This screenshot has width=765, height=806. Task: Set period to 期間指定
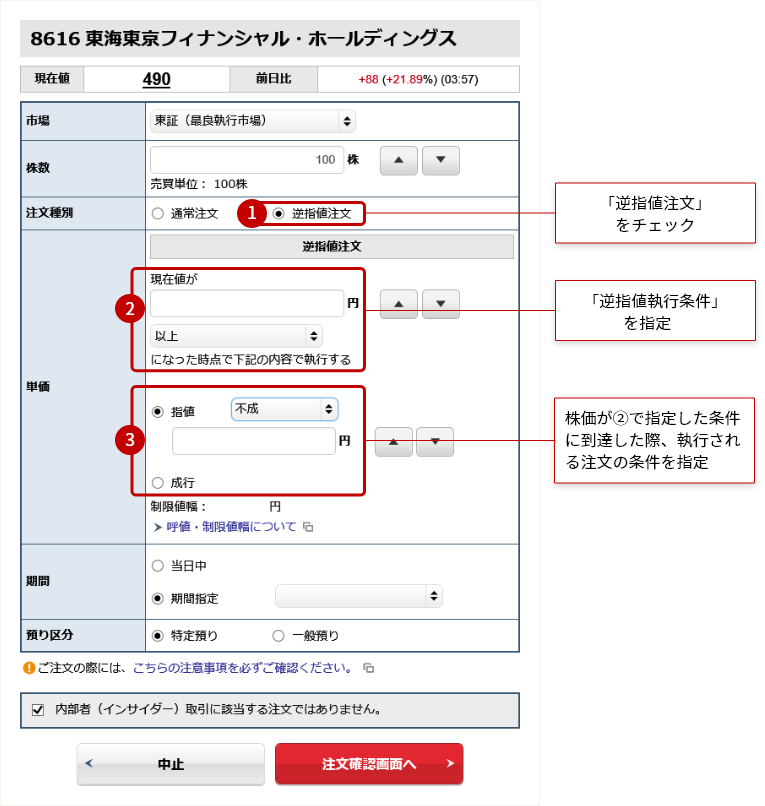(158, 598)
